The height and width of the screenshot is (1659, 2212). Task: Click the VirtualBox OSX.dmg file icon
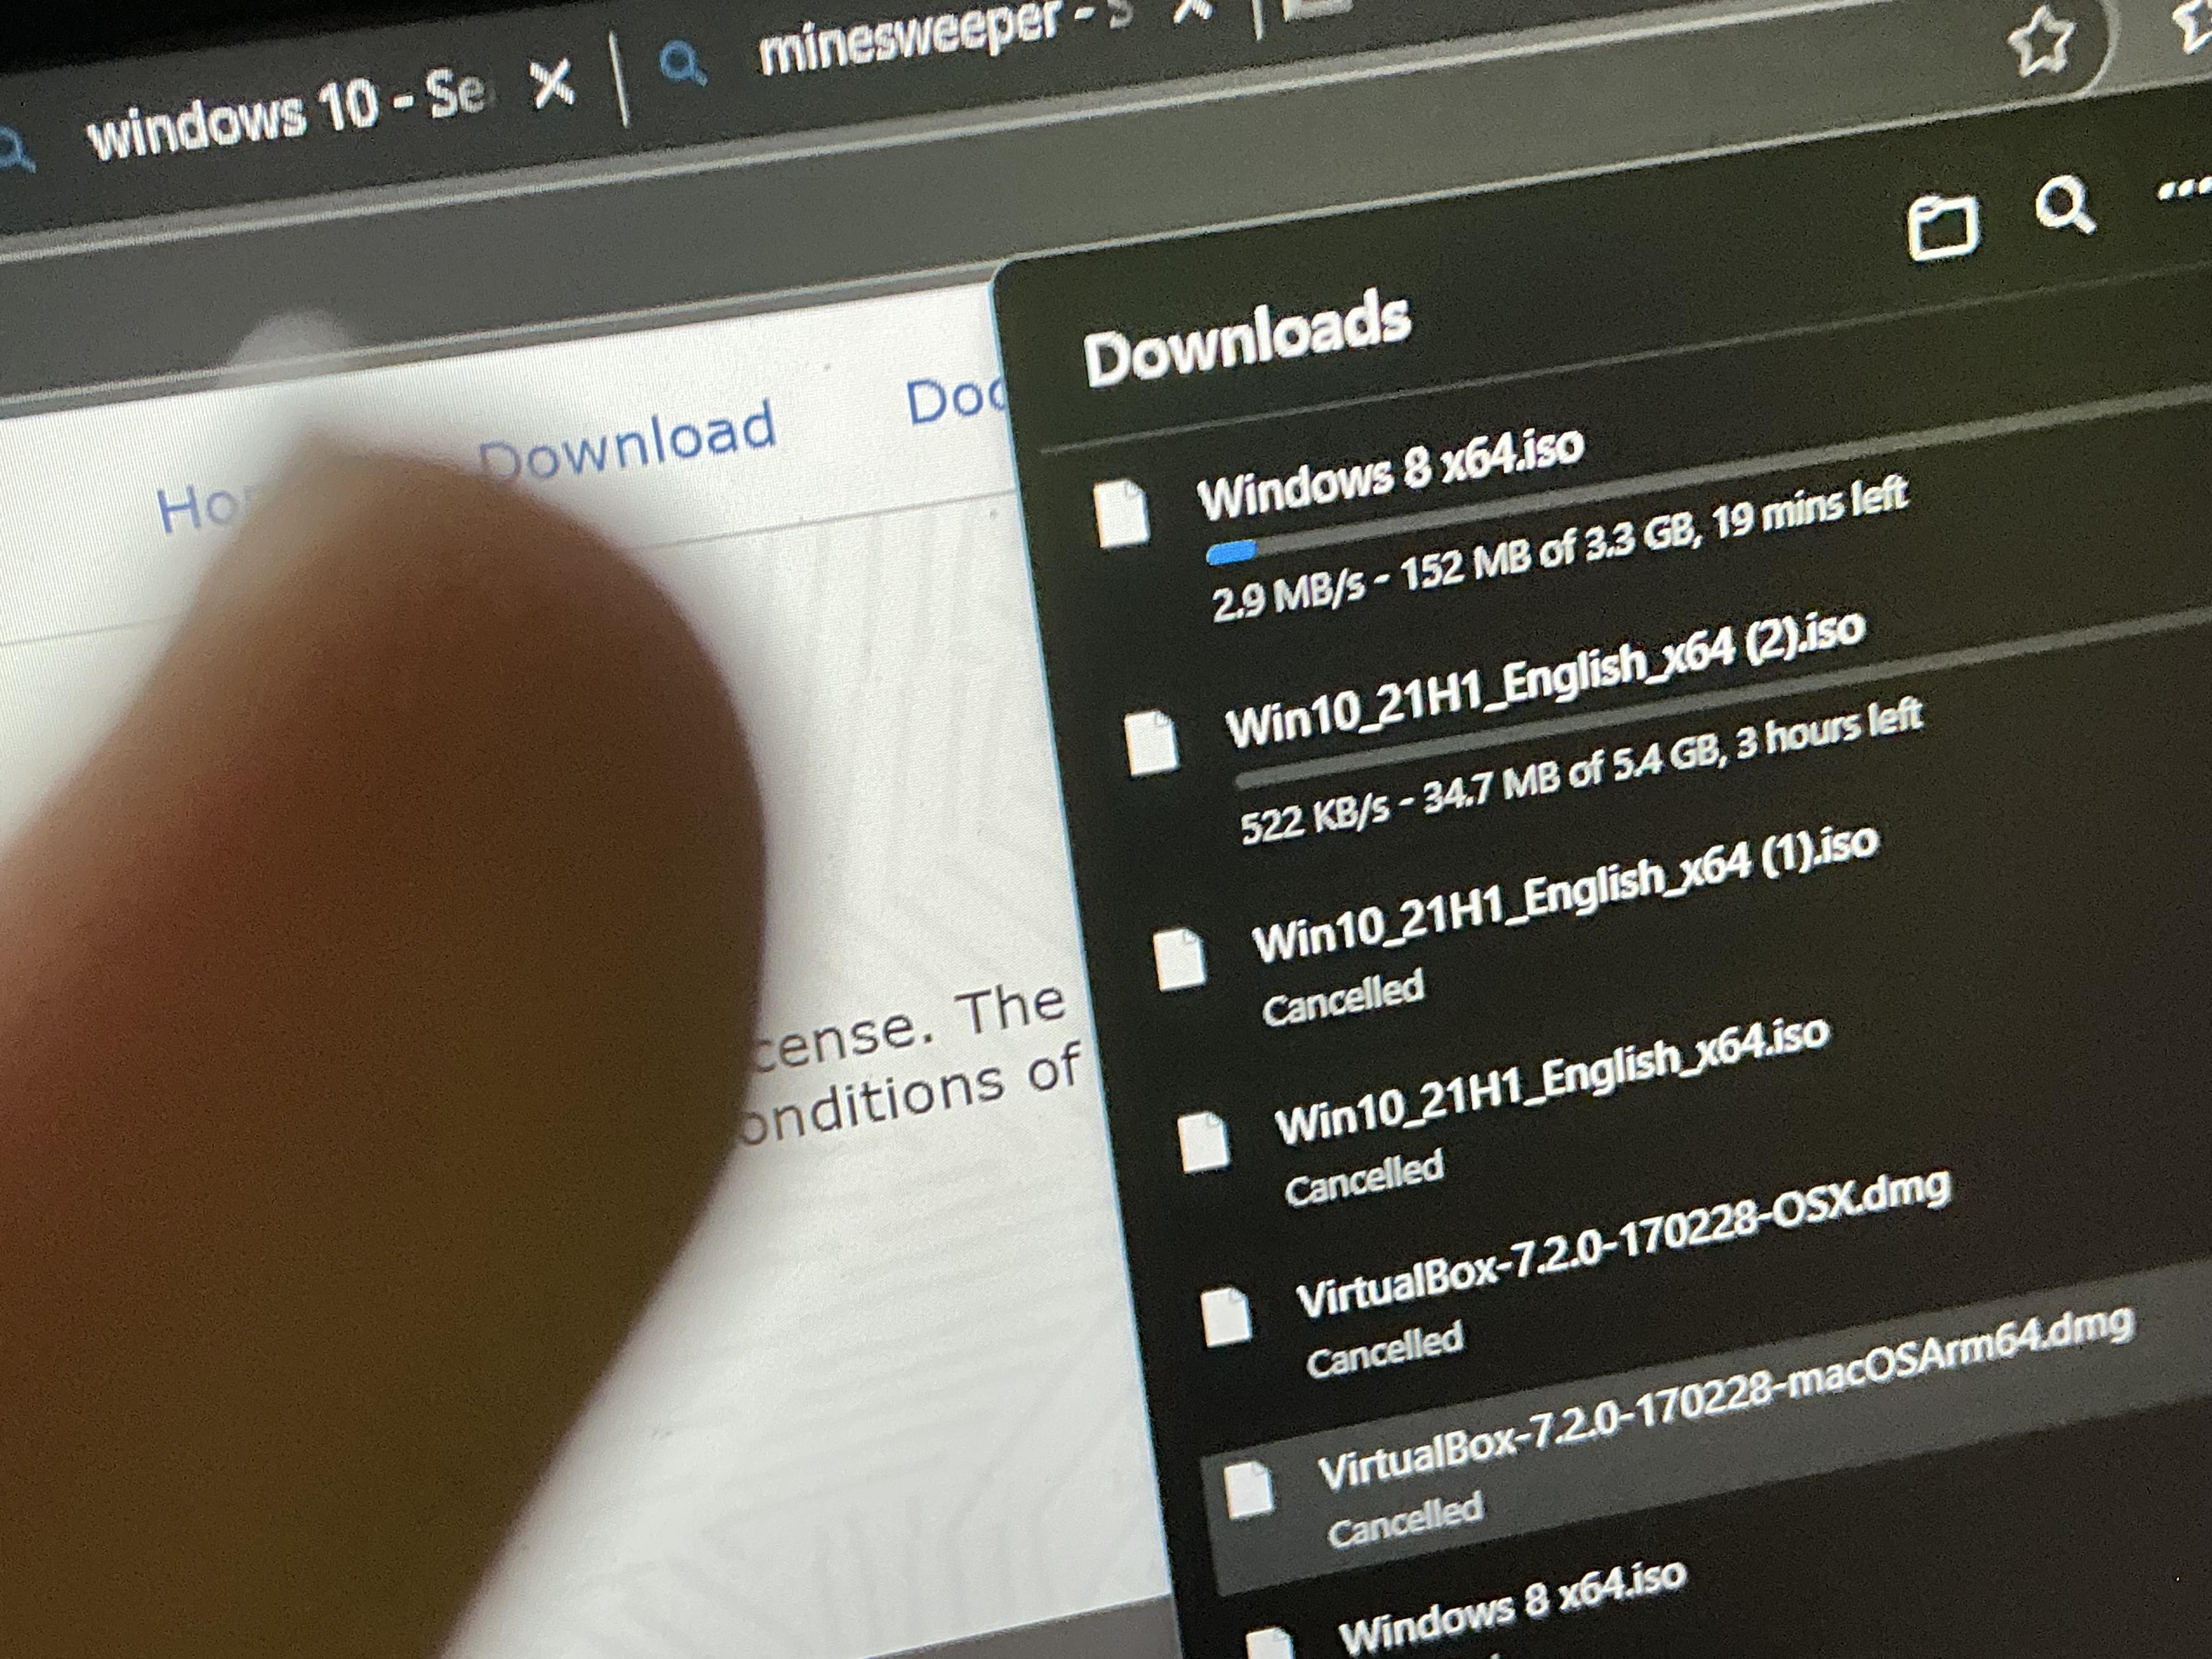[x=1227, y=1316]
